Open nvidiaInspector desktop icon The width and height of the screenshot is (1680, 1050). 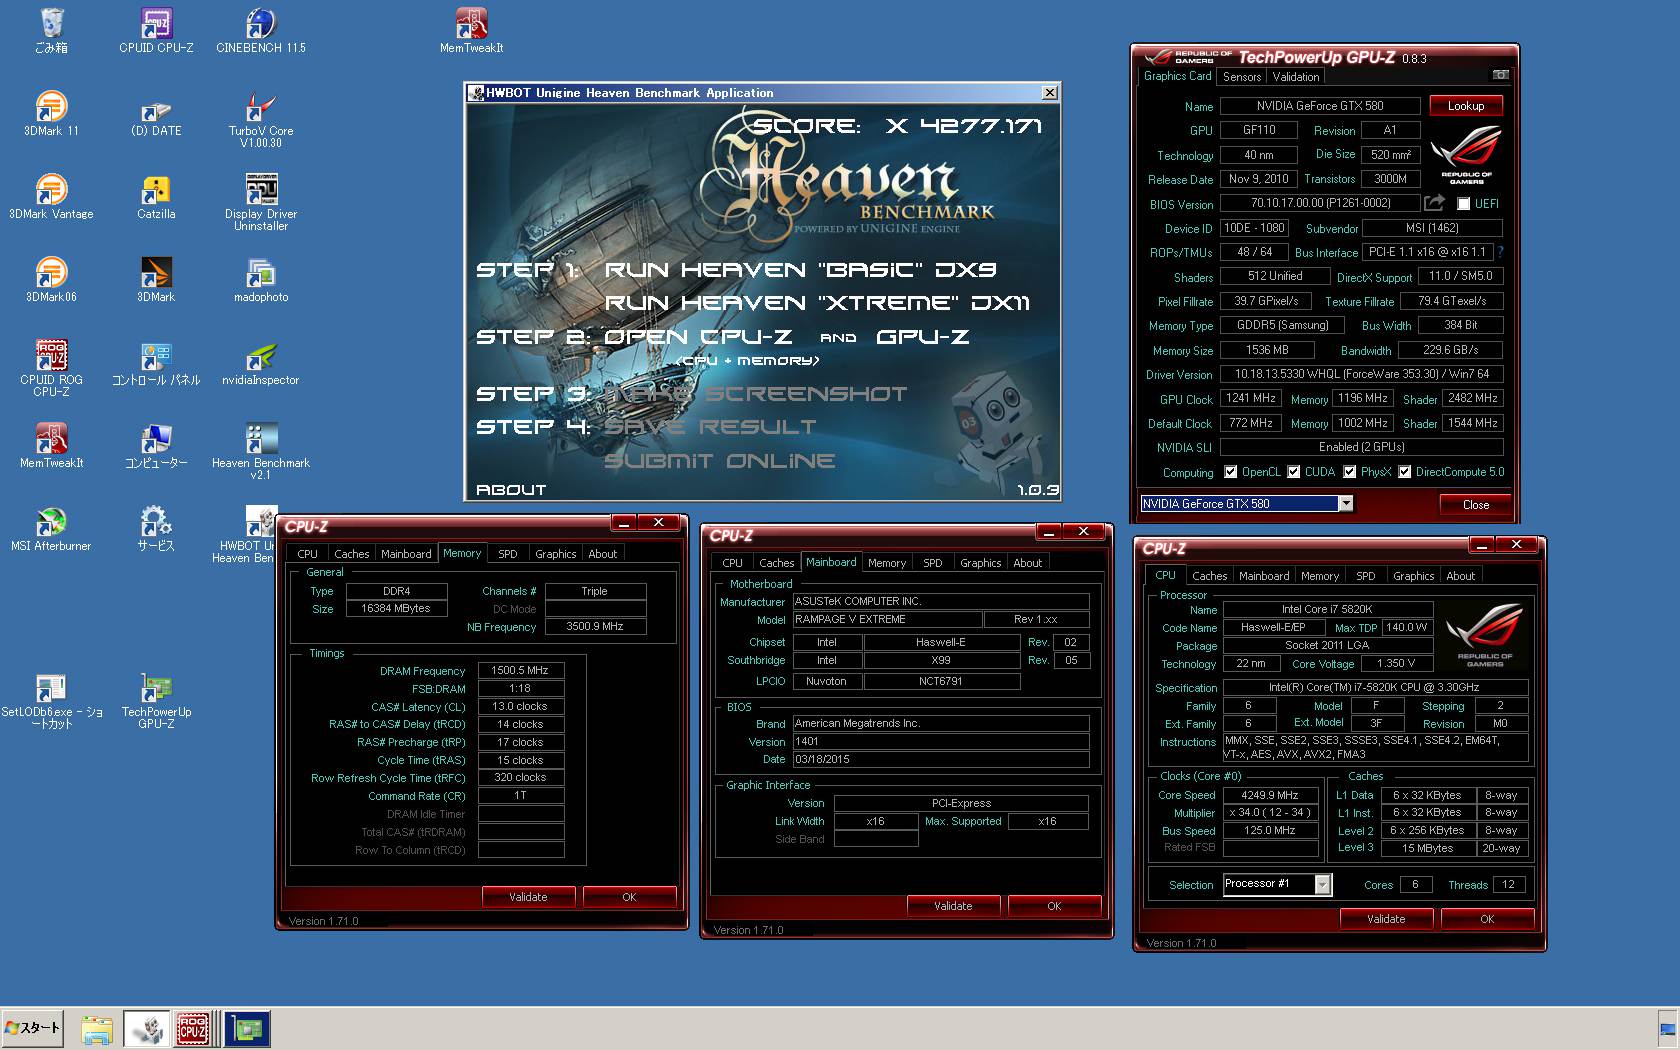click(x=261, y=362)
